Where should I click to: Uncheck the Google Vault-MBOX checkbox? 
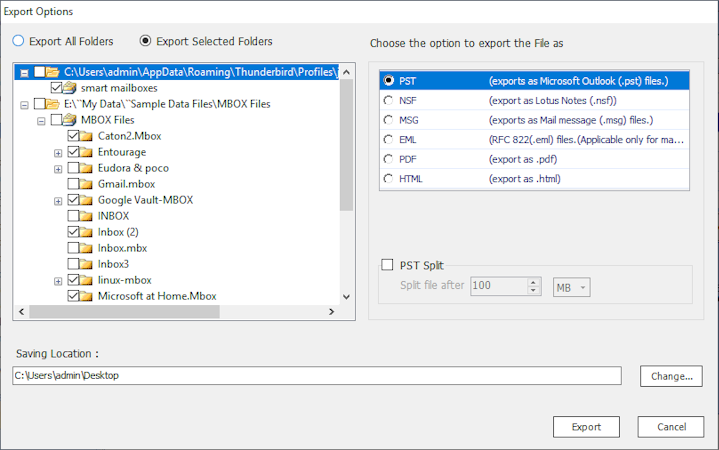click(x=73, y=200)
